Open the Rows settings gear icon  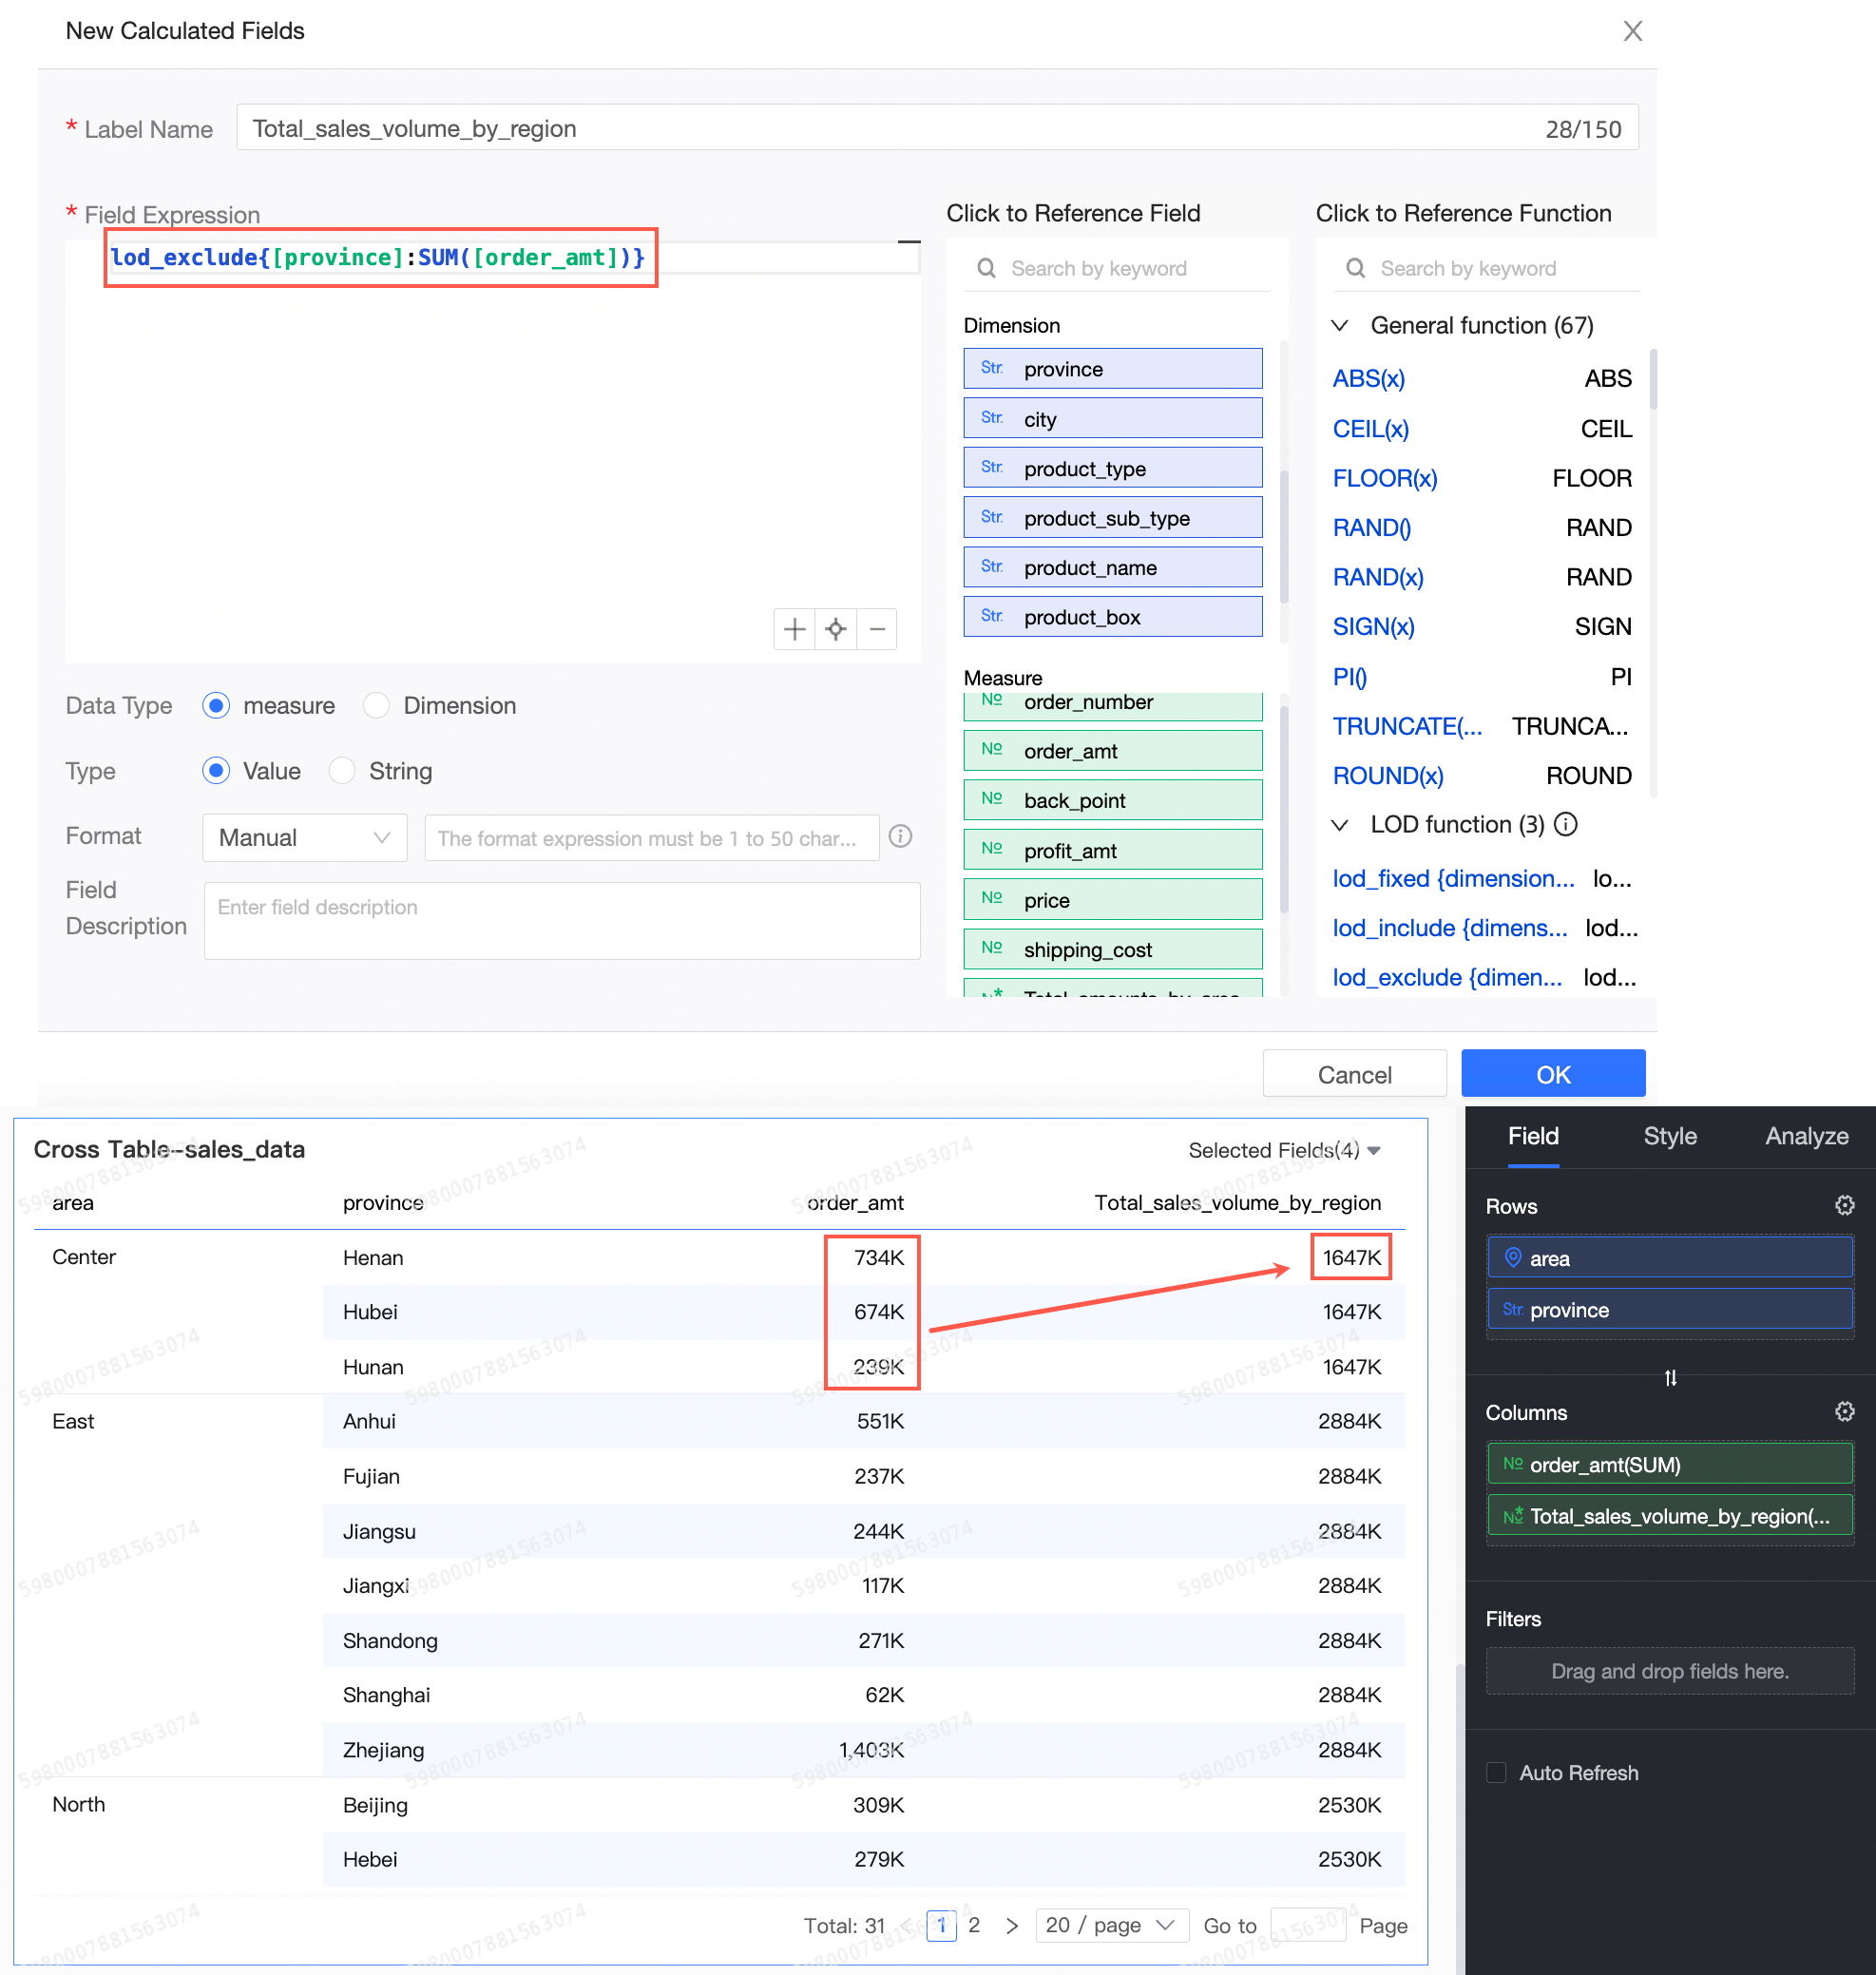pyautogui.click(x=1844, y=1205)
